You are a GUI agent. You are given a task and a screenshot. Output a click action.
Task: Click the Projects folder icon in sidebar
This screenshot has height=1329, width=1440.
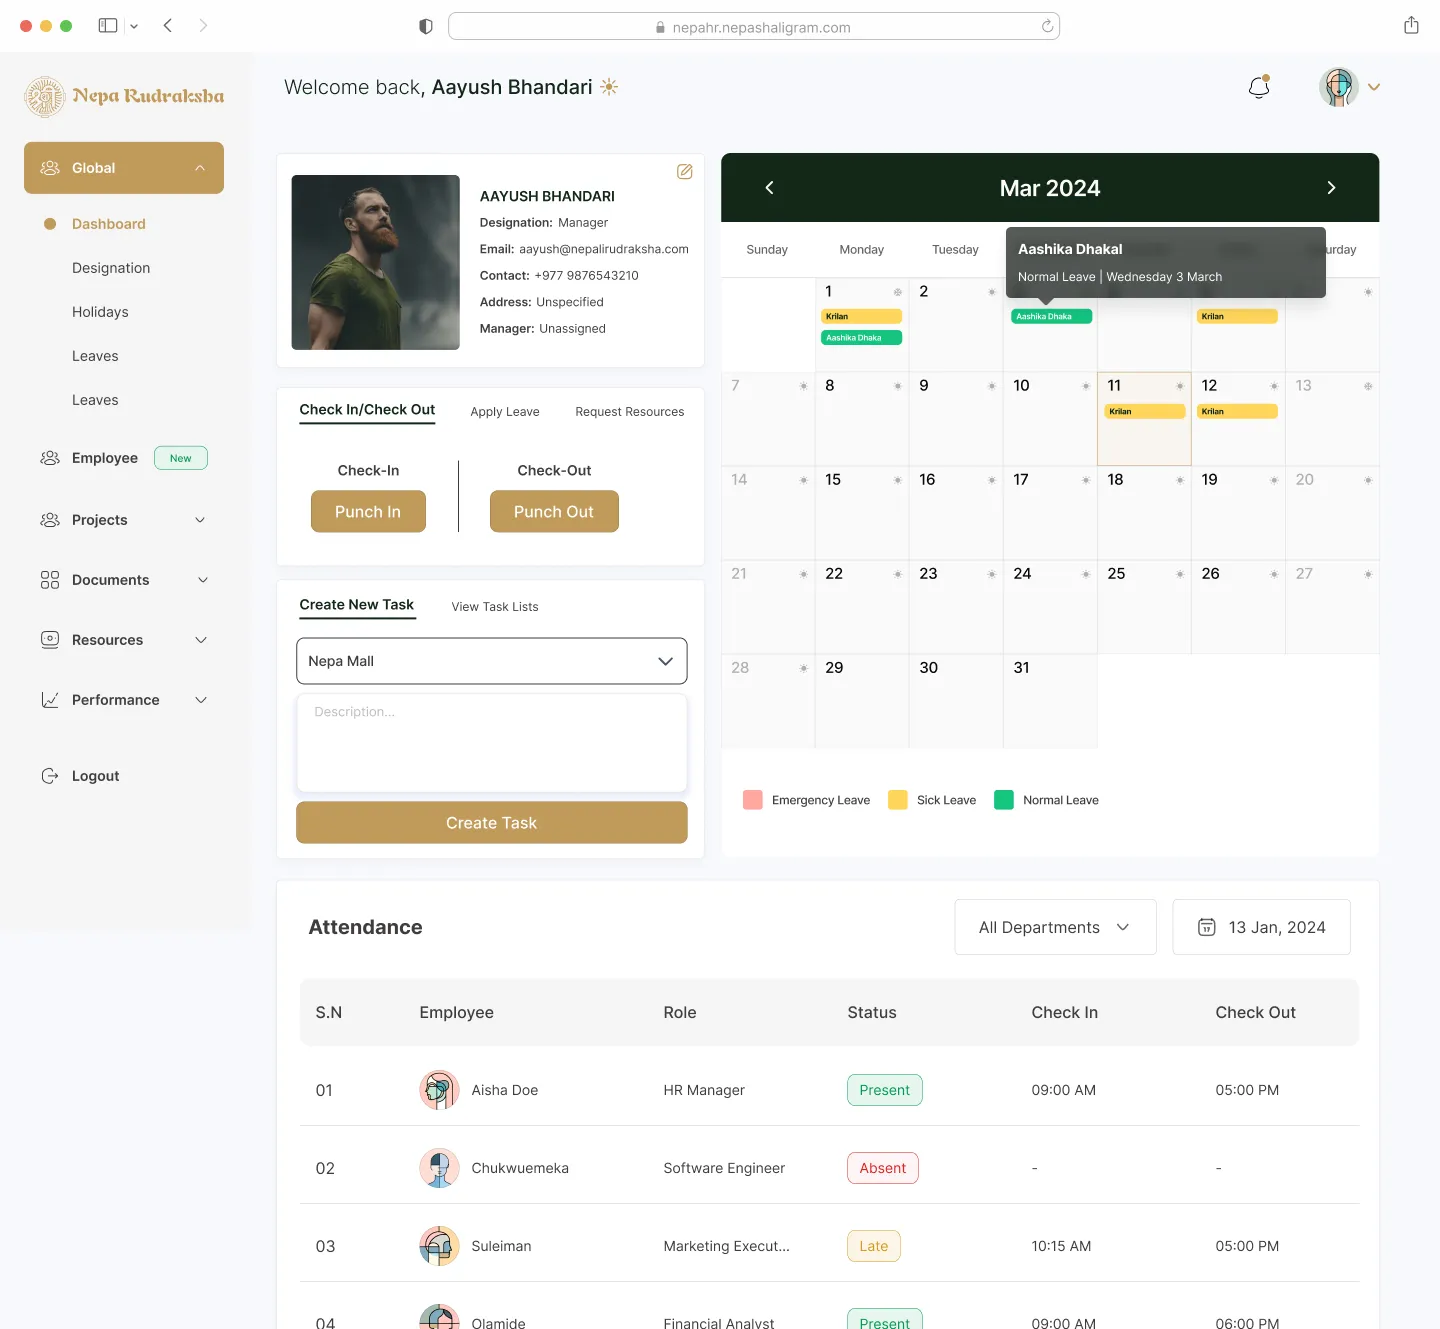(x=49, y=520)
